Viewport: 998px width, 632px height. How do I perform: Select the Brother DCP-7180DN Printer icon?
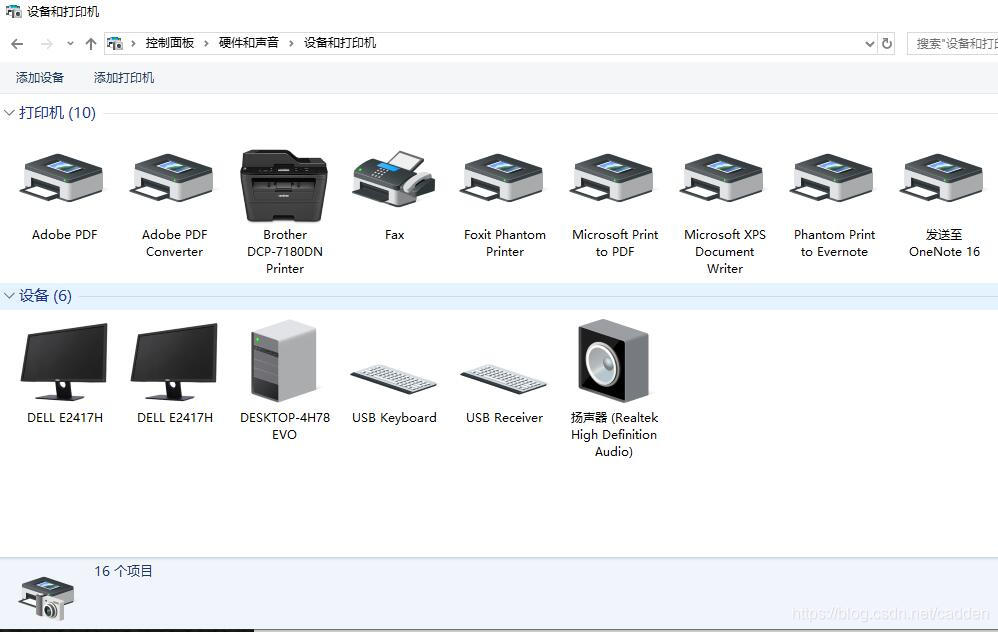coord(284,185)
